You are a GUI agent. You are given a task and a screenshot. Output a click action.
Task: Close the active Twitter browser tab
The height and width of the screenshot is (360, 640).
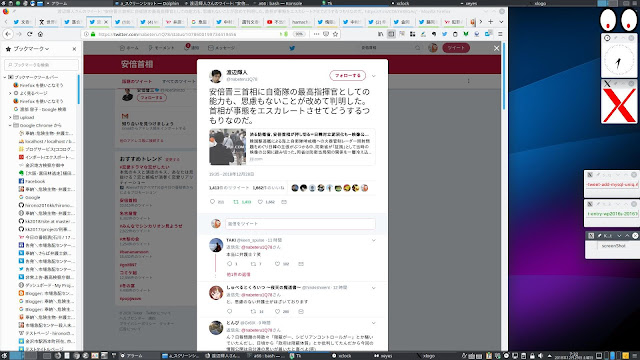pyautogui.click(x=106, y=22)
